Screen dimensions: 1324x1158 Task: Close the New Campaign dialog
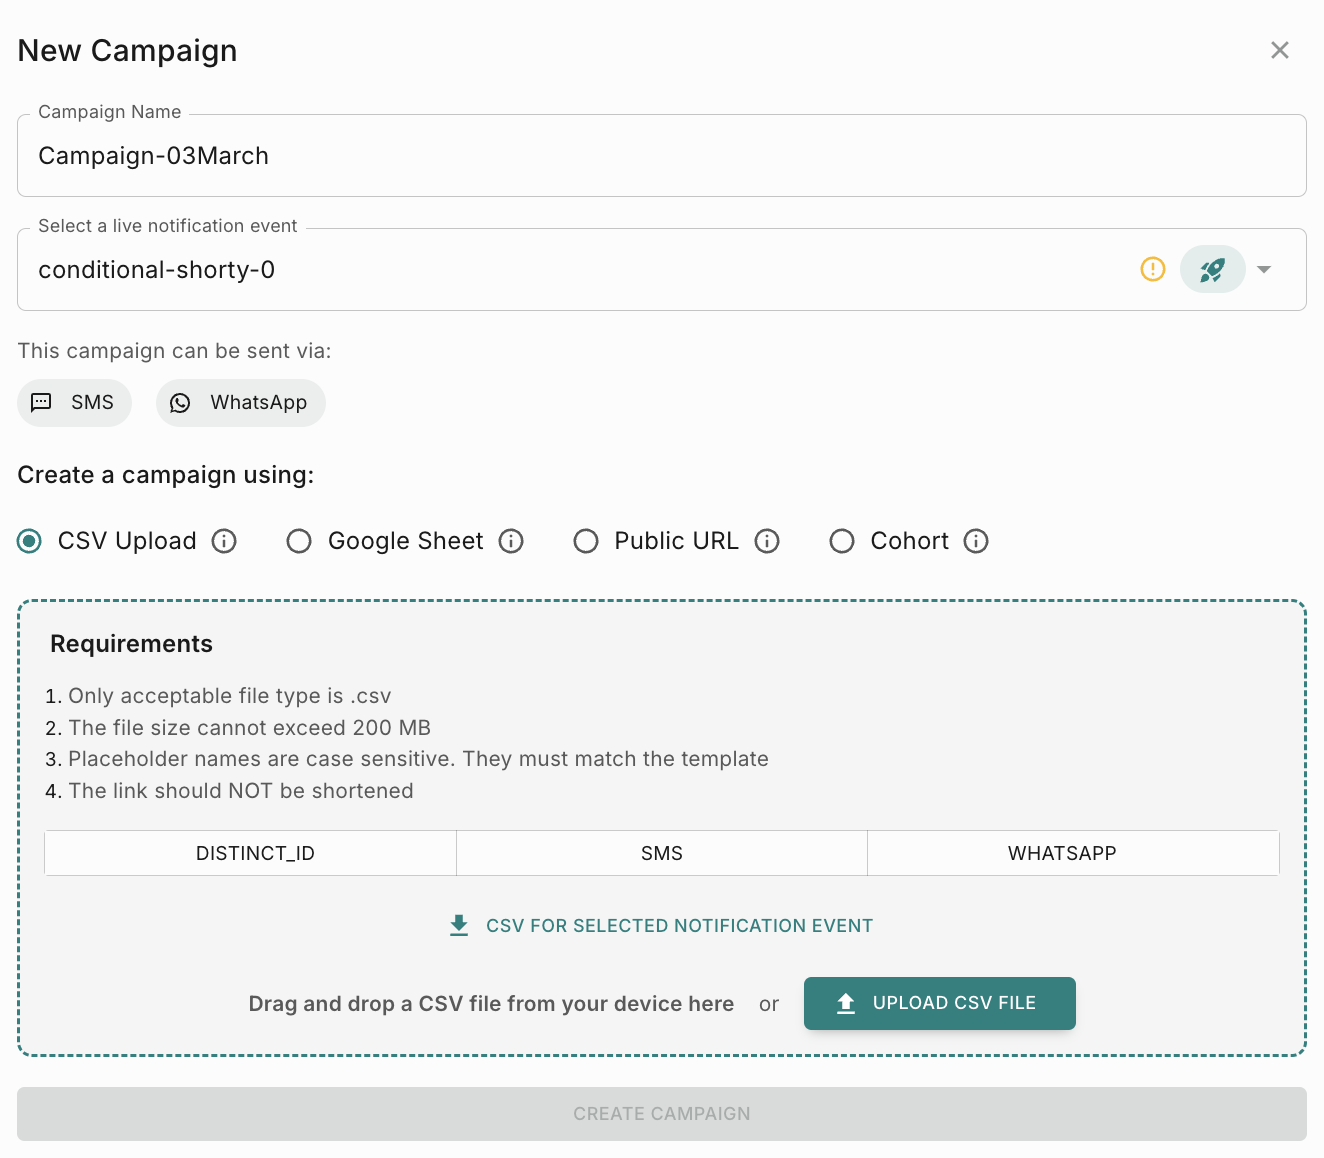[x=1280, y=50]
